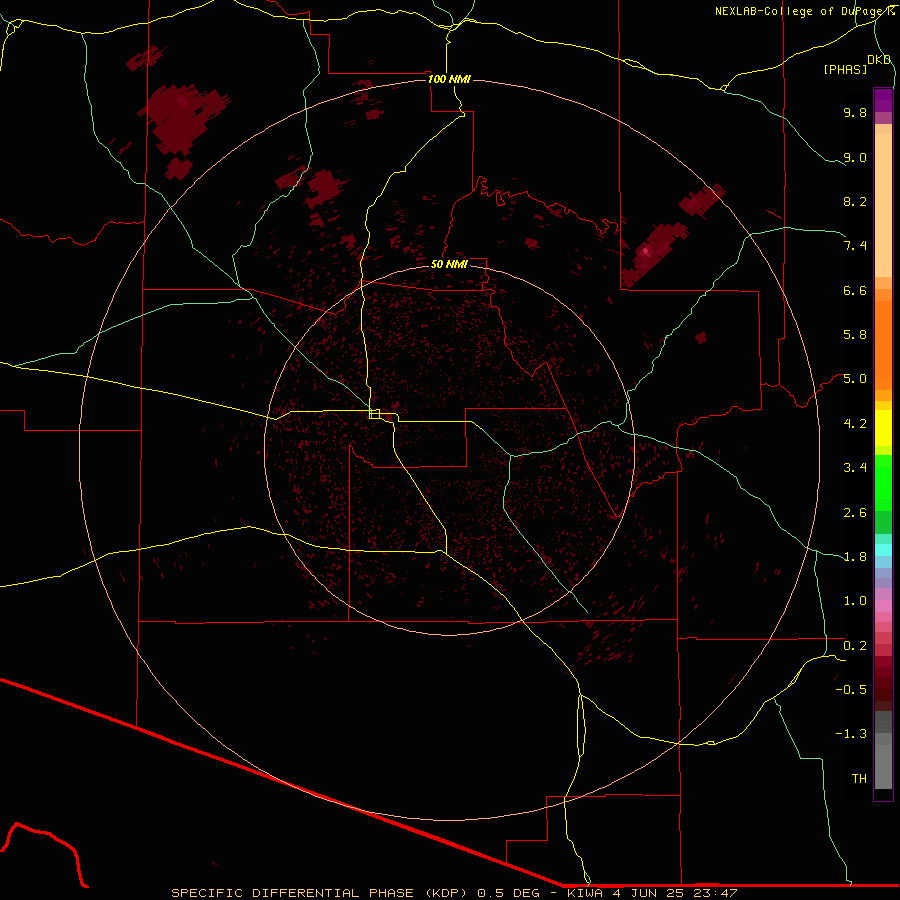
Task: Click the 9.8 value on the color scale
Action: coord(855,112)
